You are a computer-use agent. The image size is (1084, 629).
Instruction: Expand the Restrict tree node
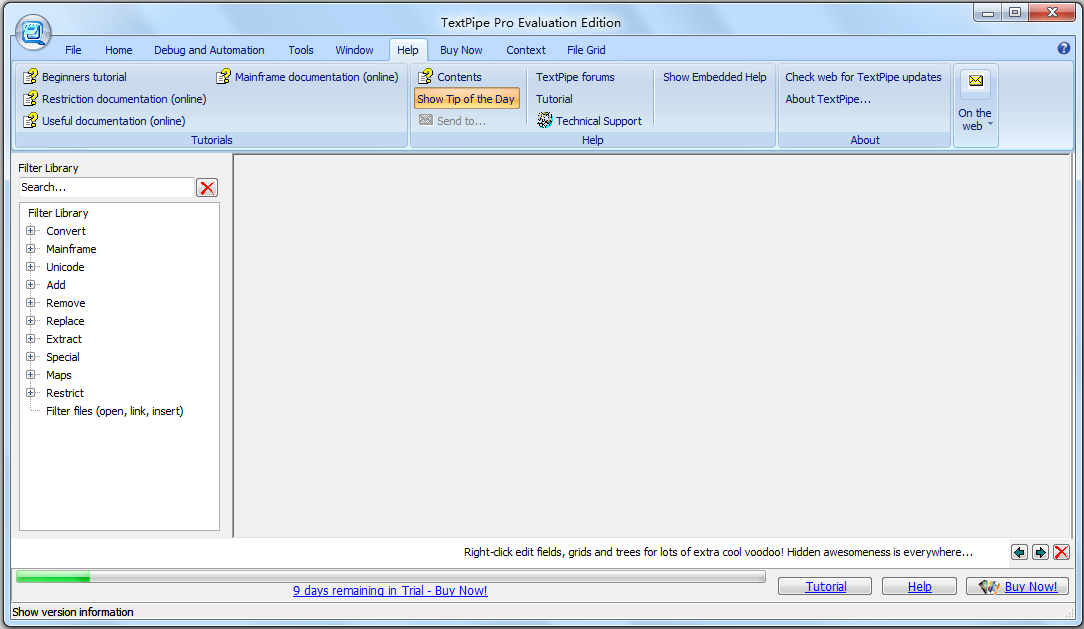30,393
